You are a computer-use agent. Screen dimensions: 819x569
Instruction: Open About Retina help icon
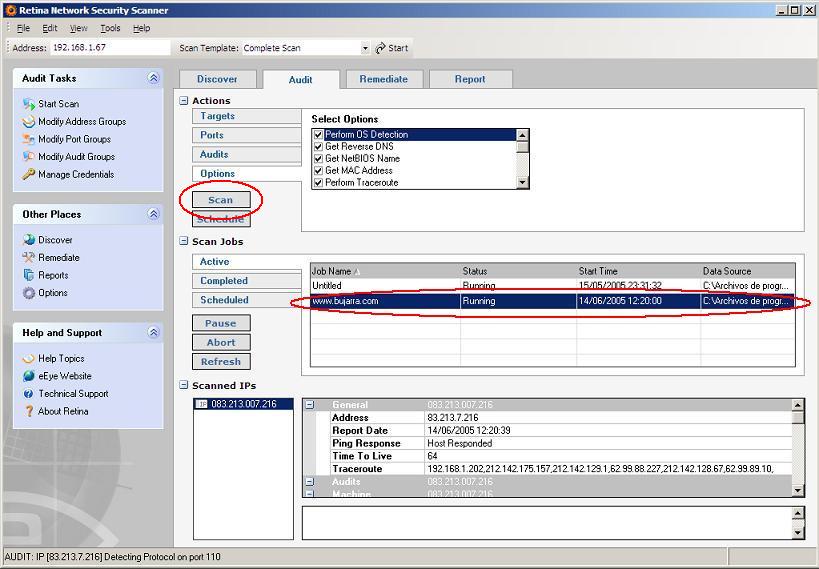[x=29, y=411]
